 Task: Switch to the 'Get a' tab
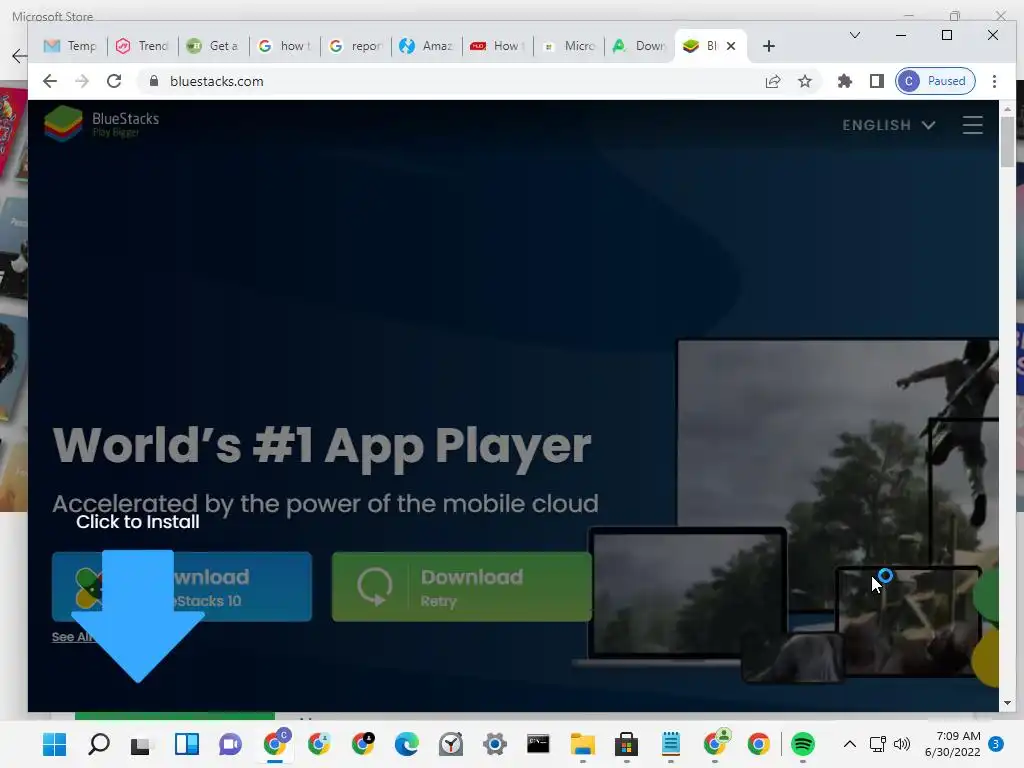click(x=214, y=46)
